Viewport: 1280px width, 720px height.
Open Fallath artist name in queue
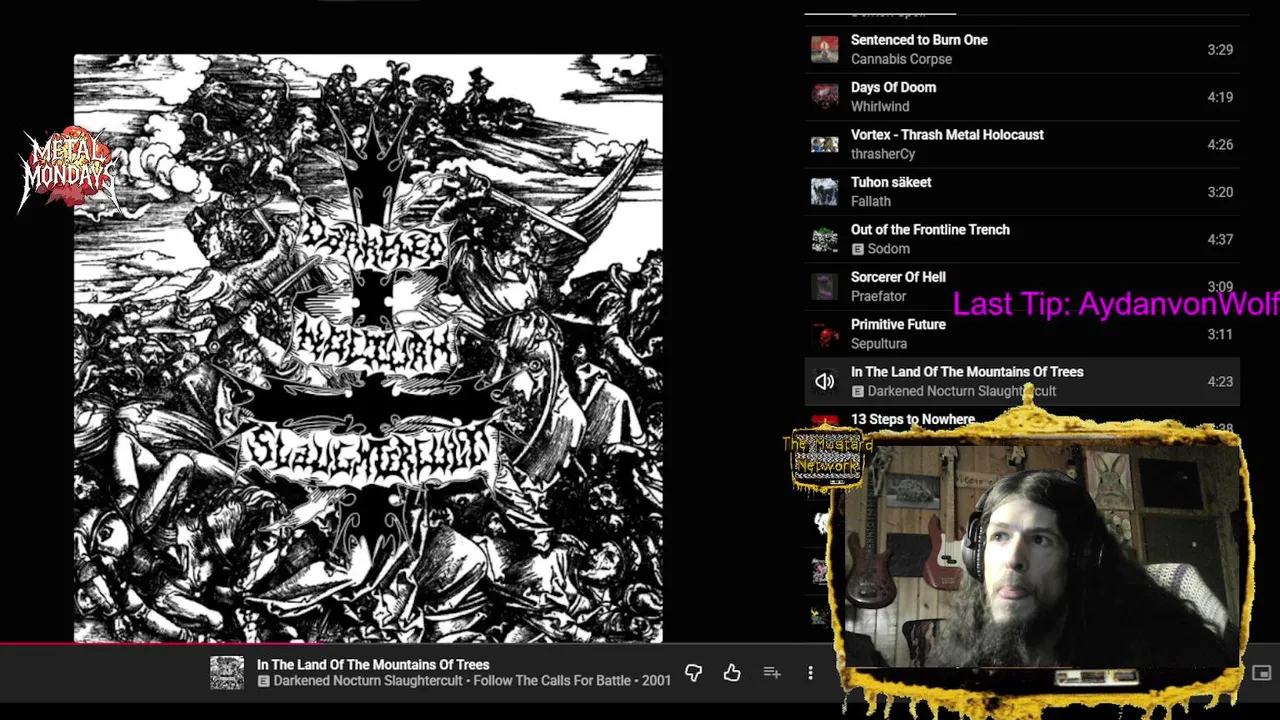[x=871, y=201]
